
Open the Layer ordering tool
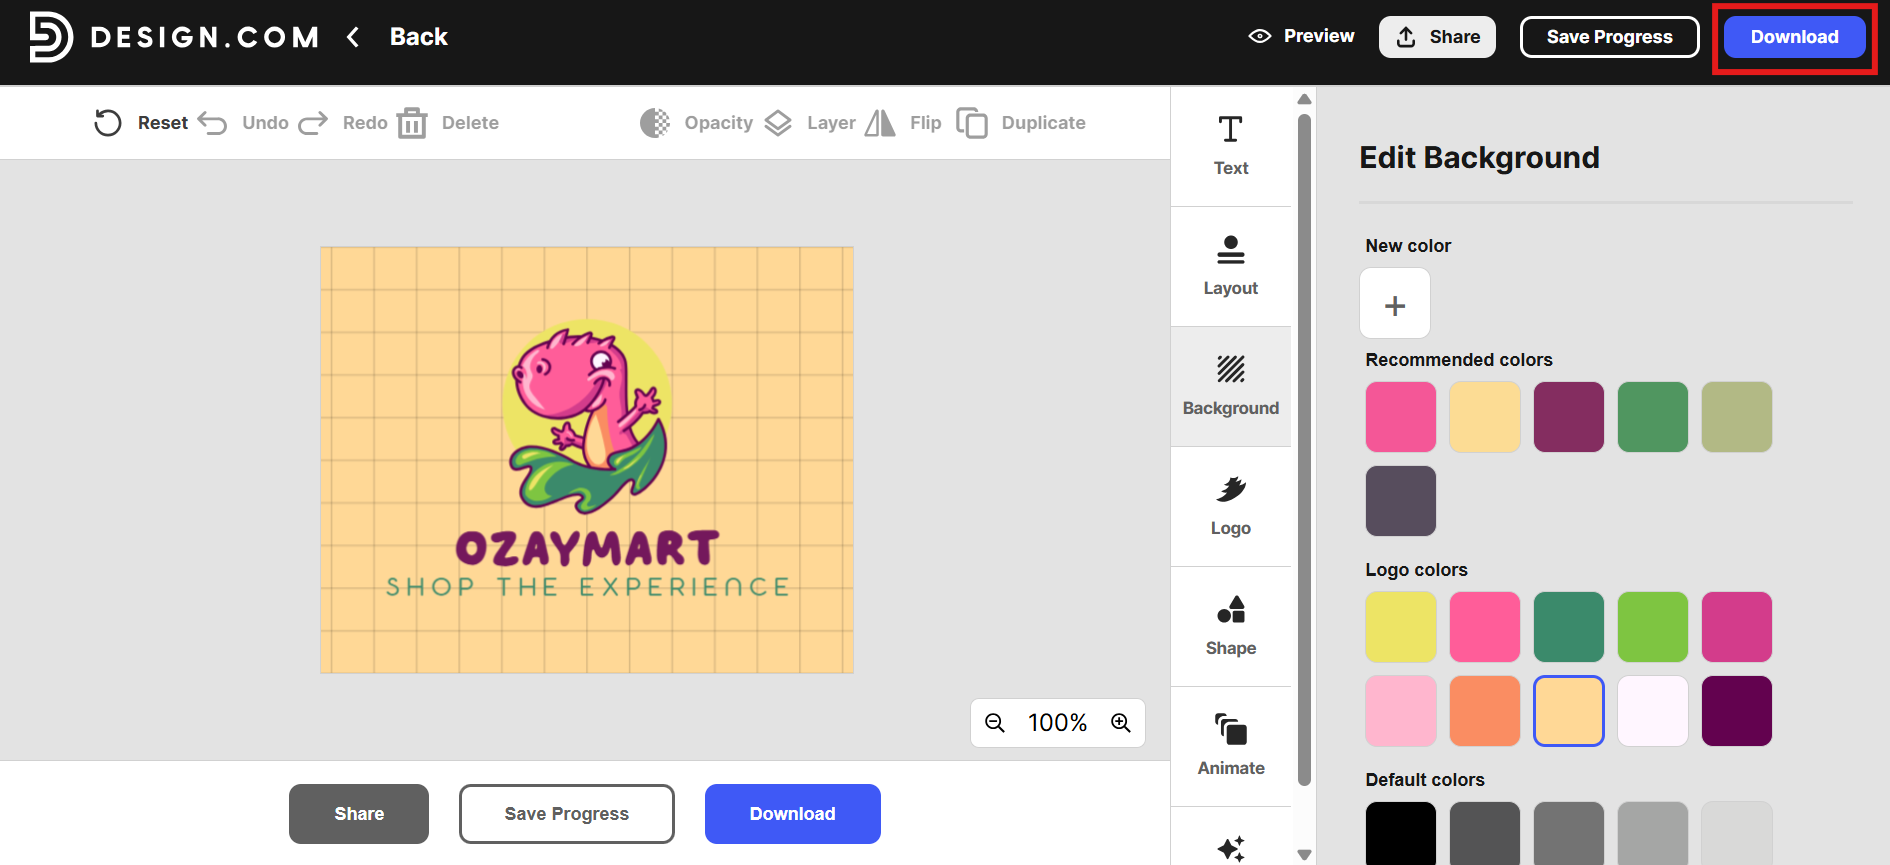click(x=810, y=123)
